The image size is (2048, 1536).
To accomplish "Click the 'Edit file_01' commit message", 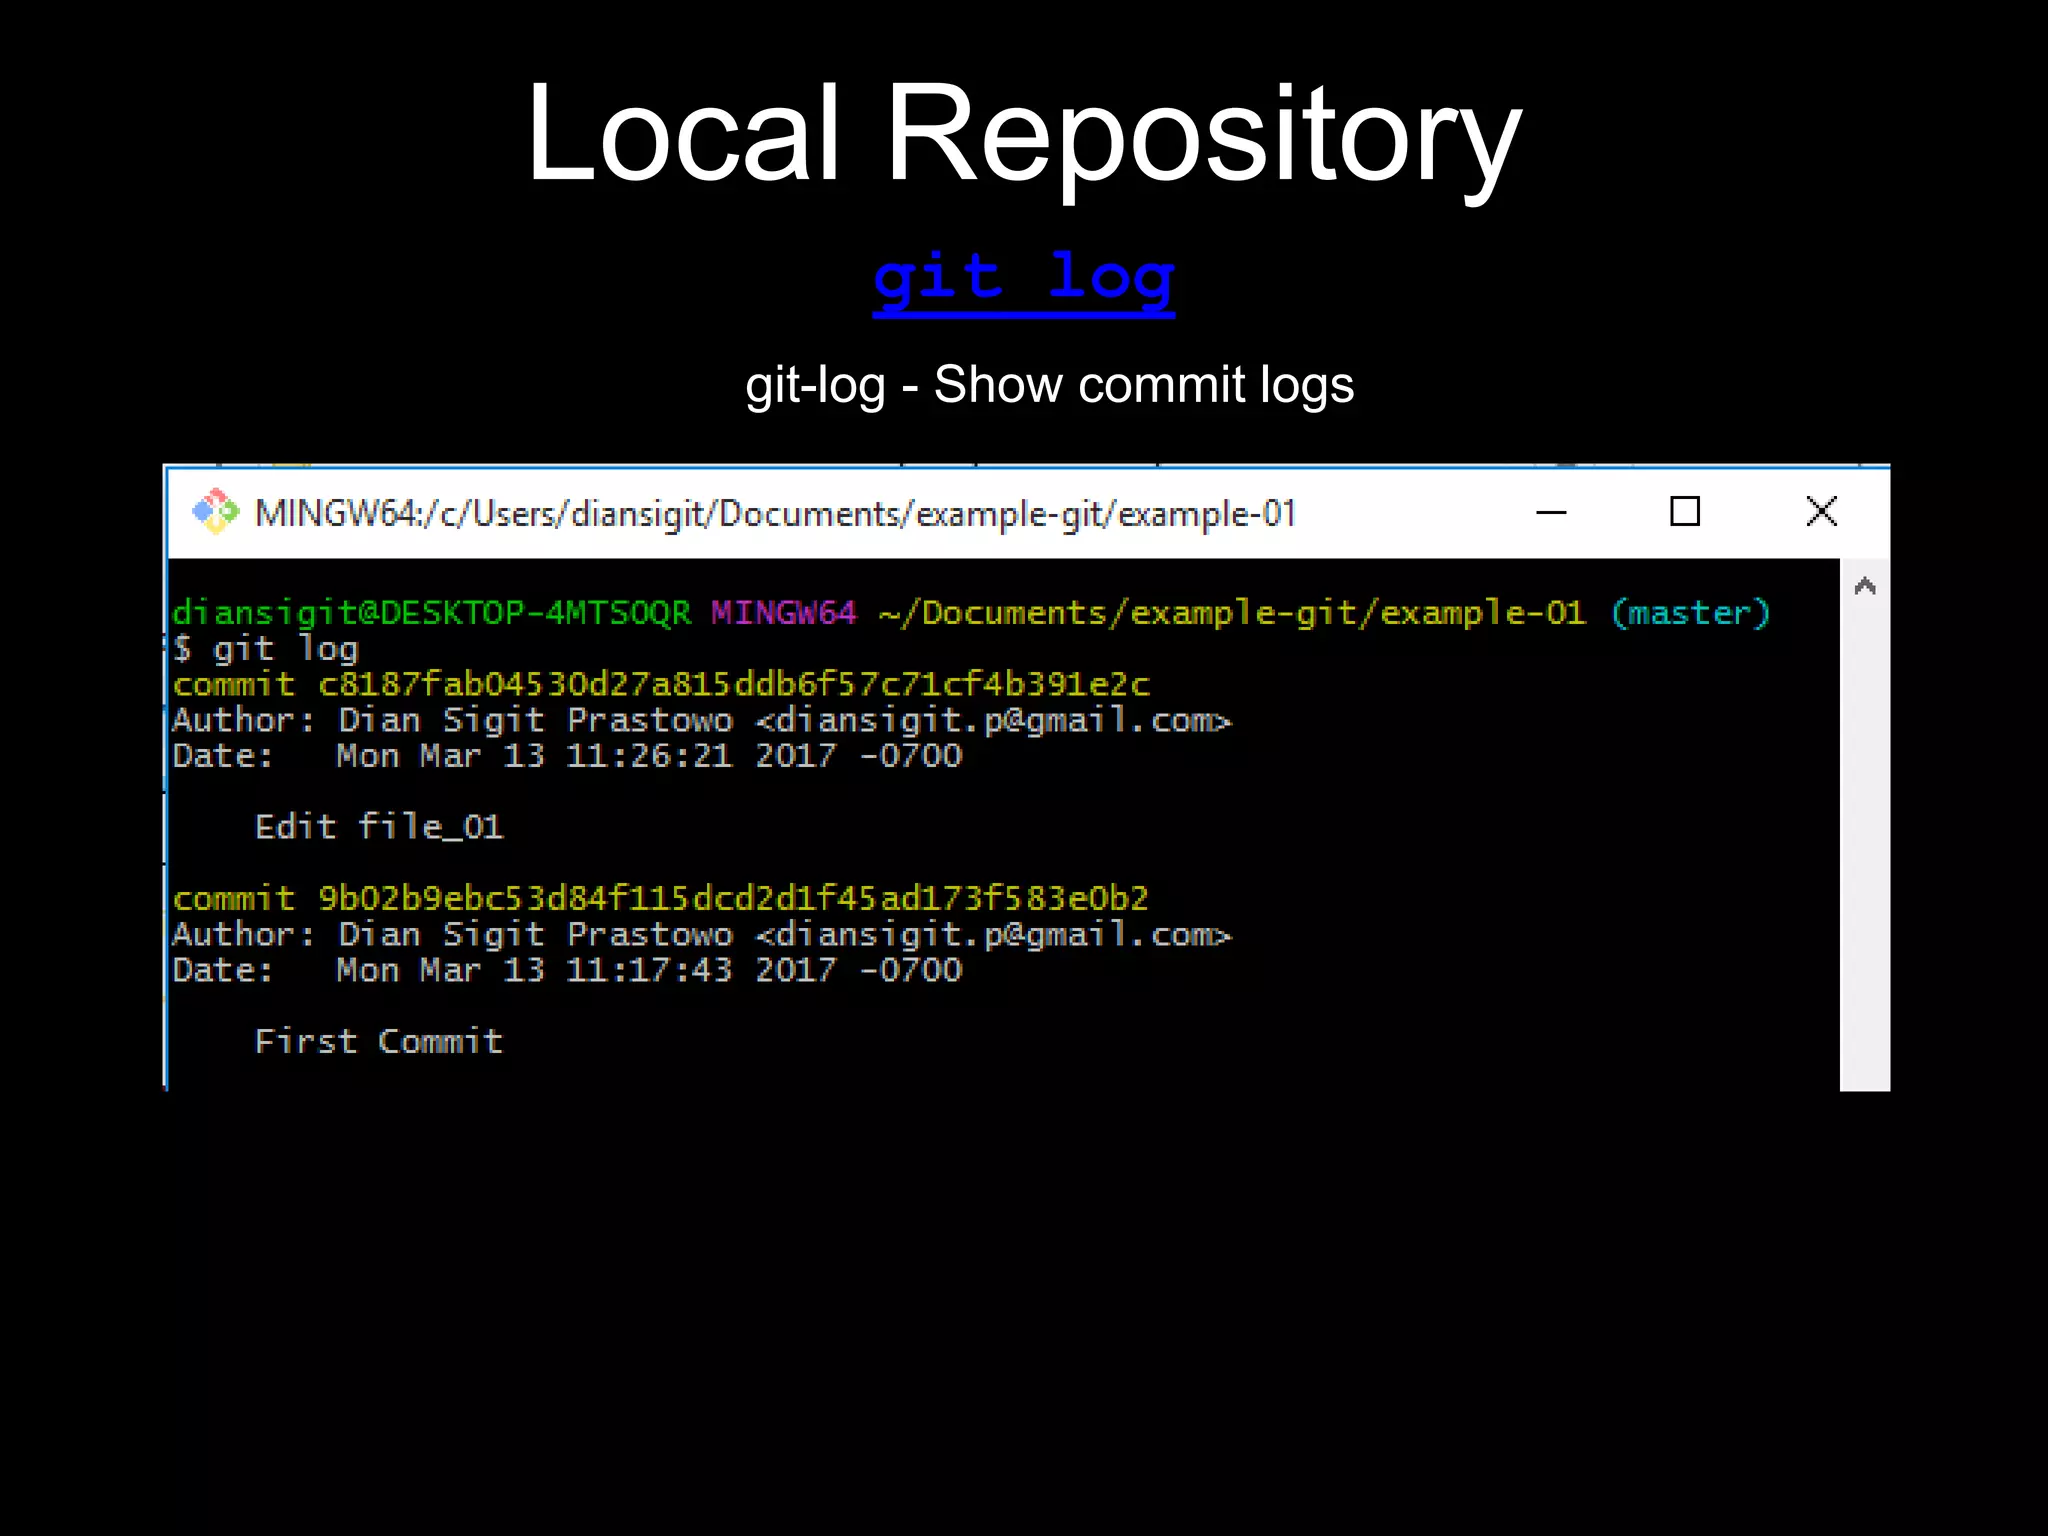I will 379,827.
